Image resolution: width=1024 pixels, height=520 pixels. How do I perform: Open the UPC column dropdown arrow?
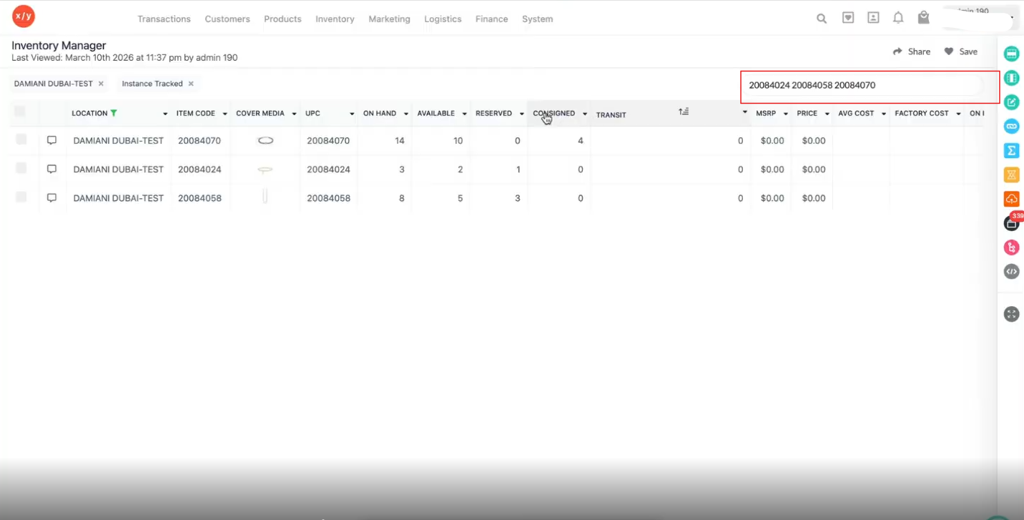352,114
